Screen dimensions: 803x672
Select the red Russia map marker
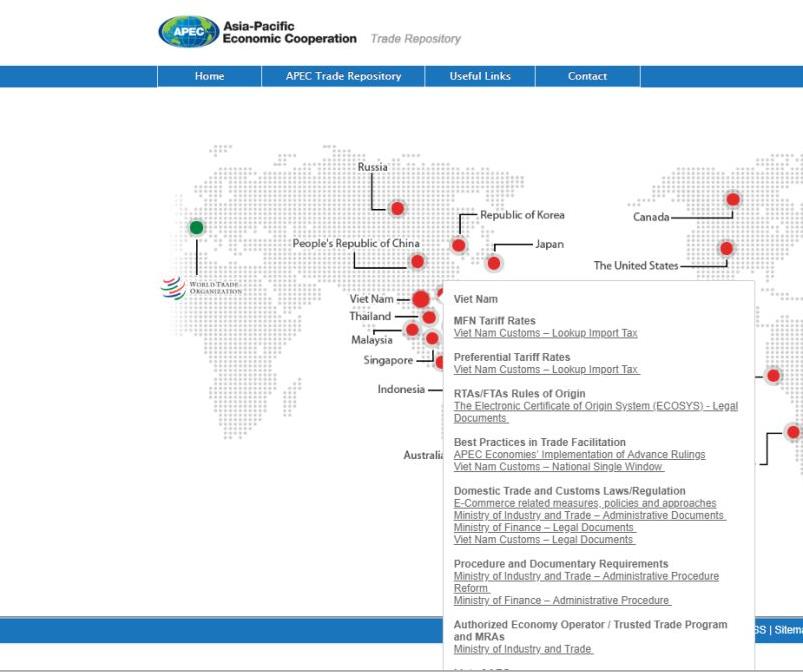point(397,208)
